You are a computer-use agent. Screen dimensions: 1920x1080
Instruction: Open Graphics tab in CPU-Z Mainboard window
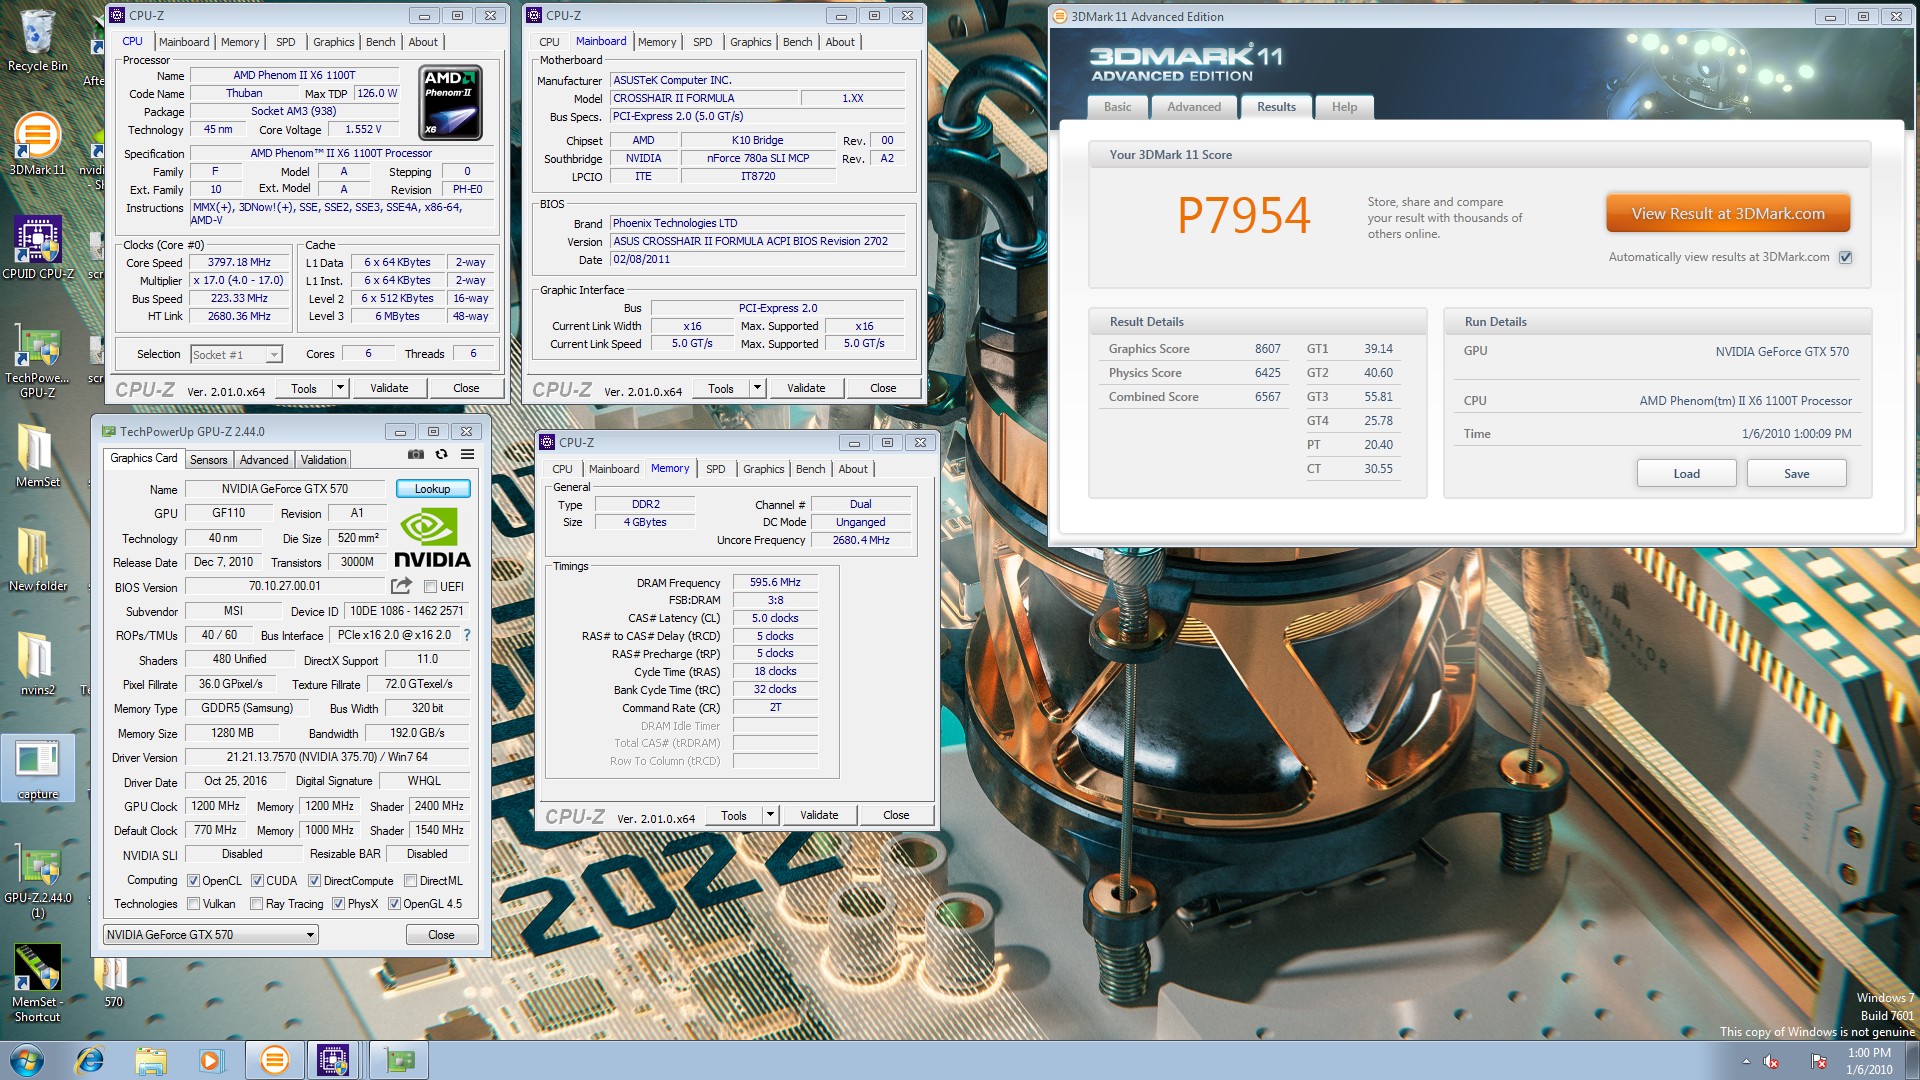(x=750, y=42)
